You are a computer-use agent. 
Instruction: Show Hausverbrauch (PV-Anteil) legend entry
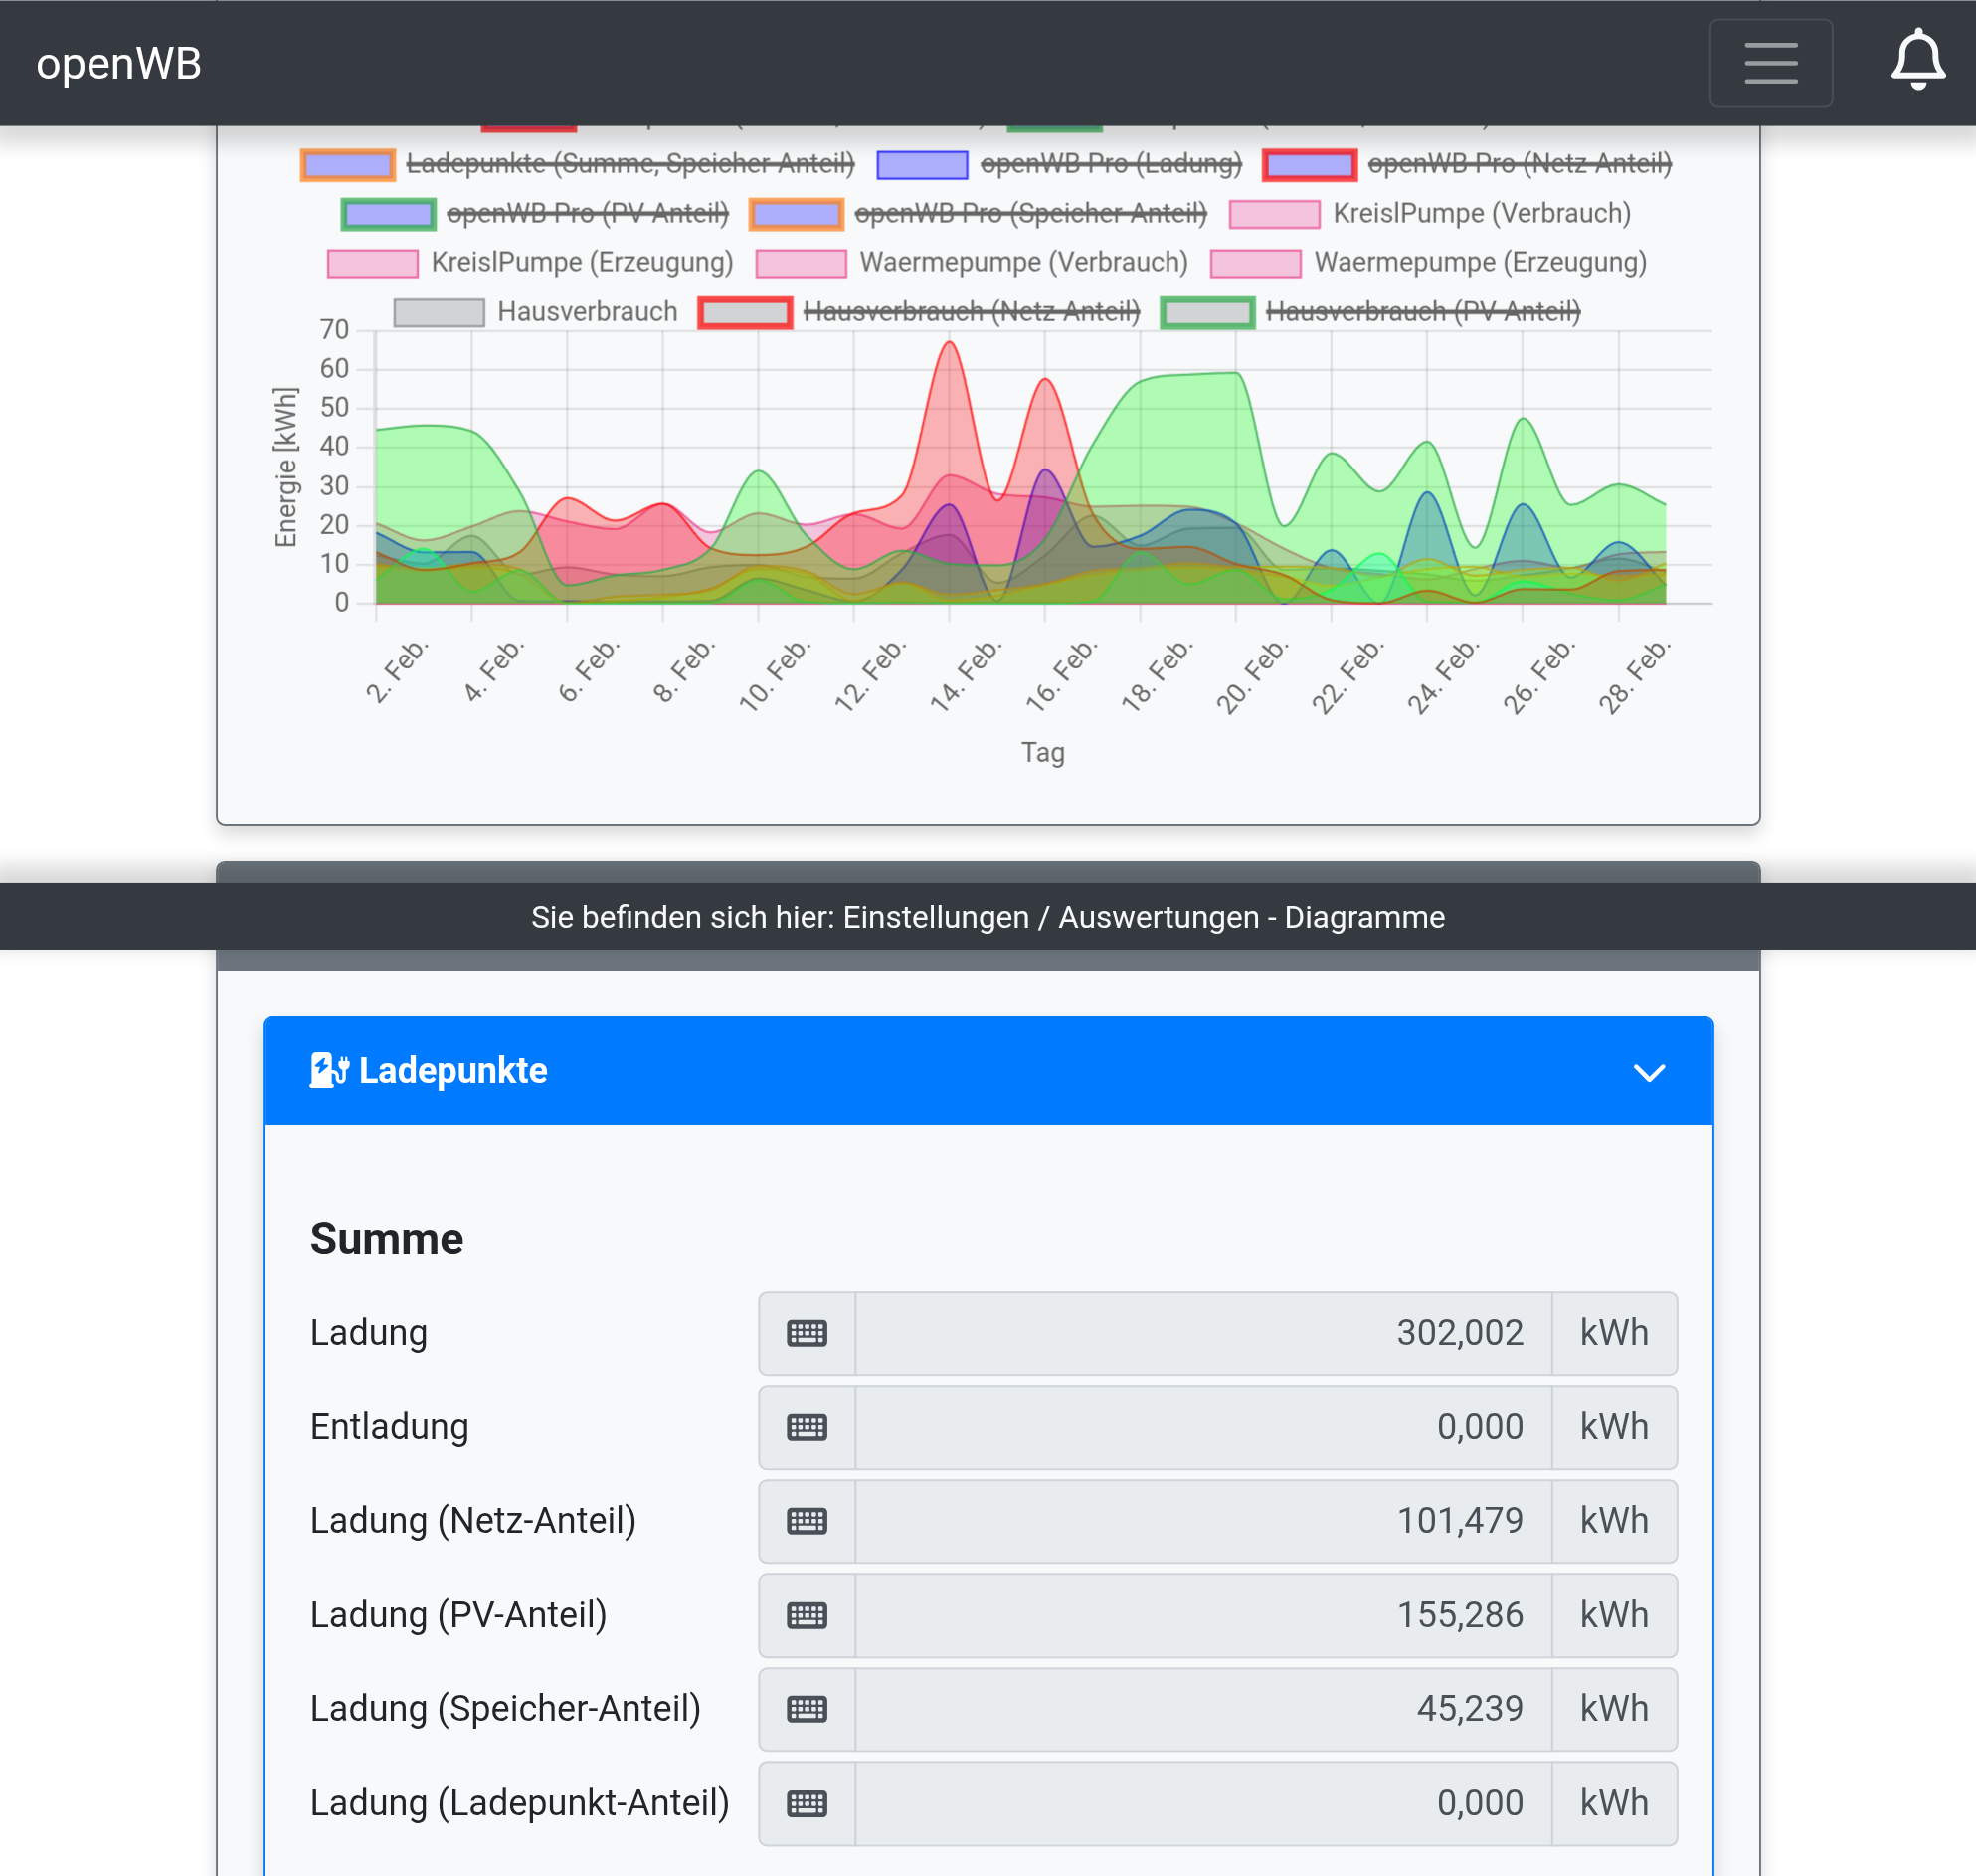click(x=1422, y=312)
